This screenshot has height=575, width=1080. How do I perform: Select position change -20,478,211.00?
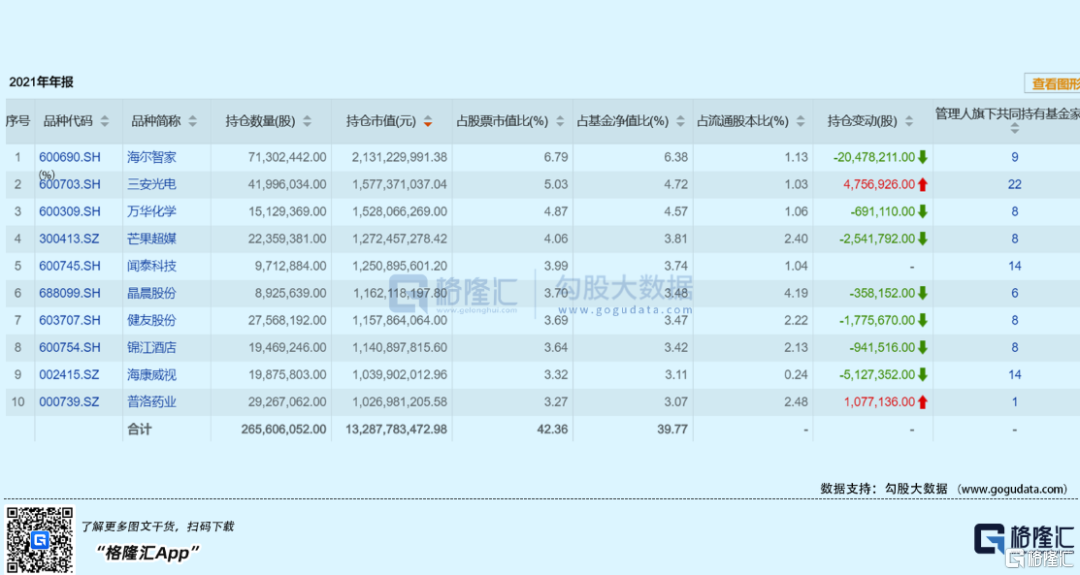coord(874,157)
